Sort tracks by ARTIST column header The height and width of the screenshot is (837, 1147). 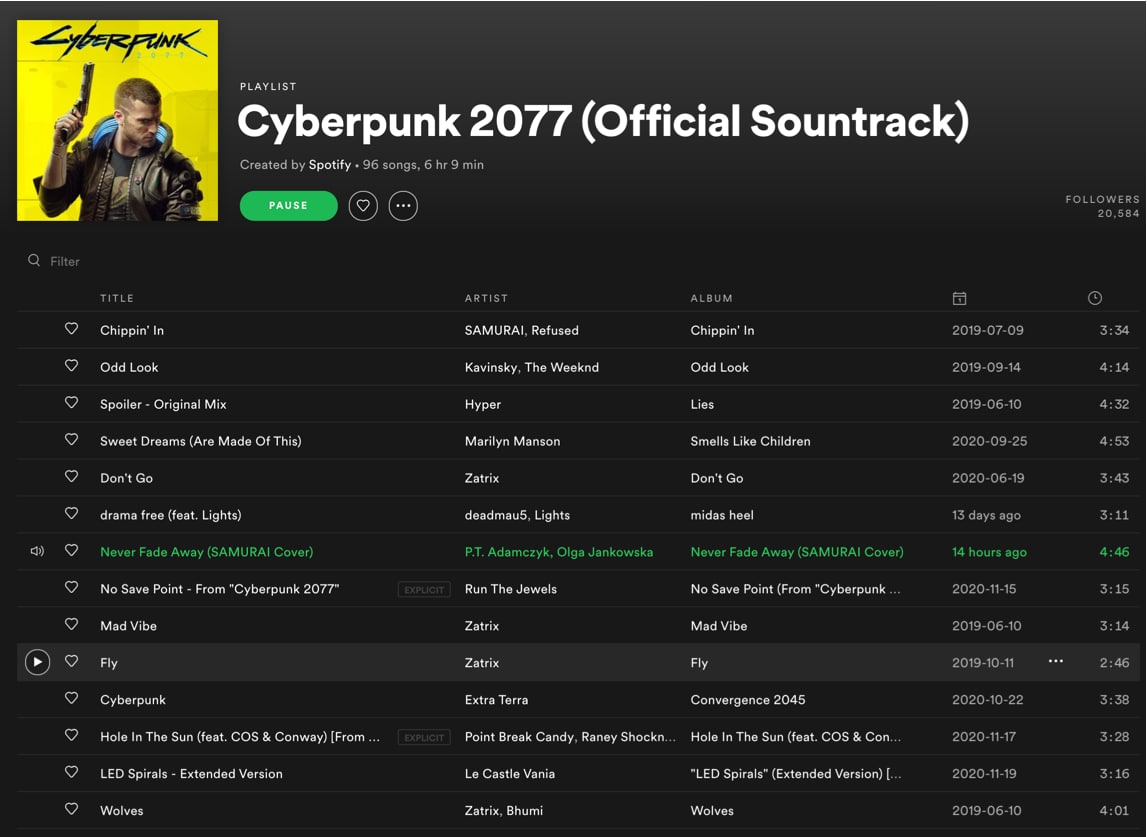point(486,298)
